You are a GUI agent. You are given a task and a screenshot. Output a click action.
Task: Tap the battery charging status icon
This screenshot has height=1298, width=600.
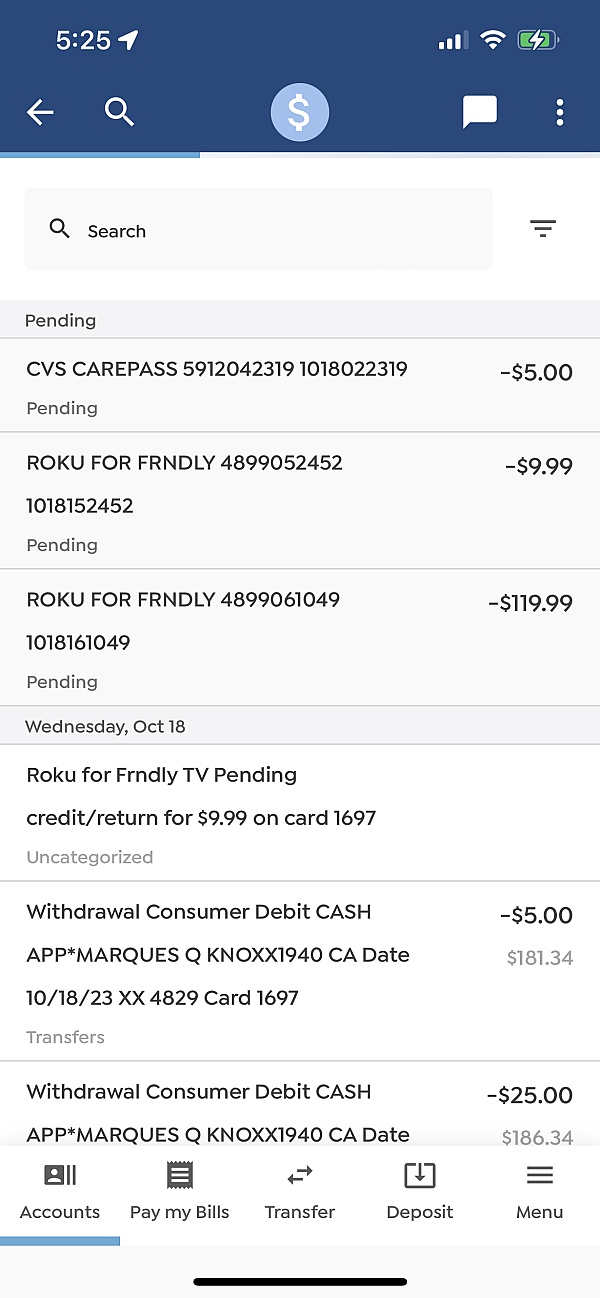click(x=539, y=40)
